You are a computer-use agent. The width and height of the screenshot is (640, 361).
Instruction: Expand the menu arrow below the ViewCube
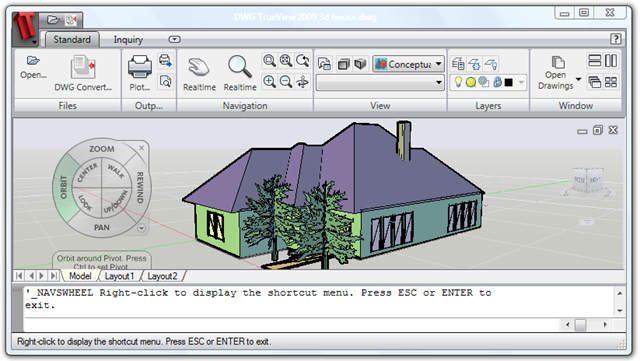click(x=587, y=222)
